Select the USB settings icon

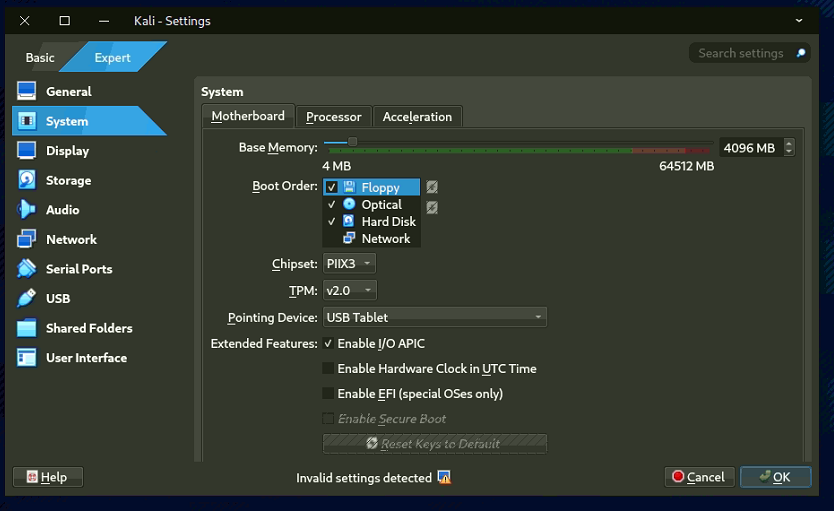tap(27, 298)
